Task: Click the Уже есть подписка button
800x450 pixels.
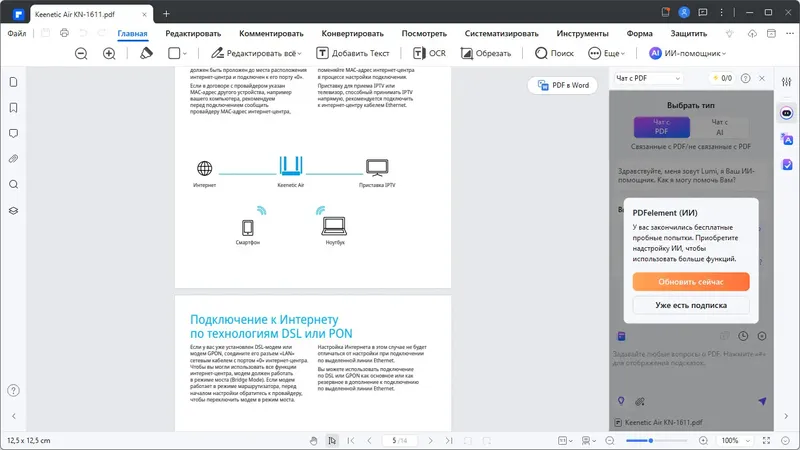Action: pos(691,305)
